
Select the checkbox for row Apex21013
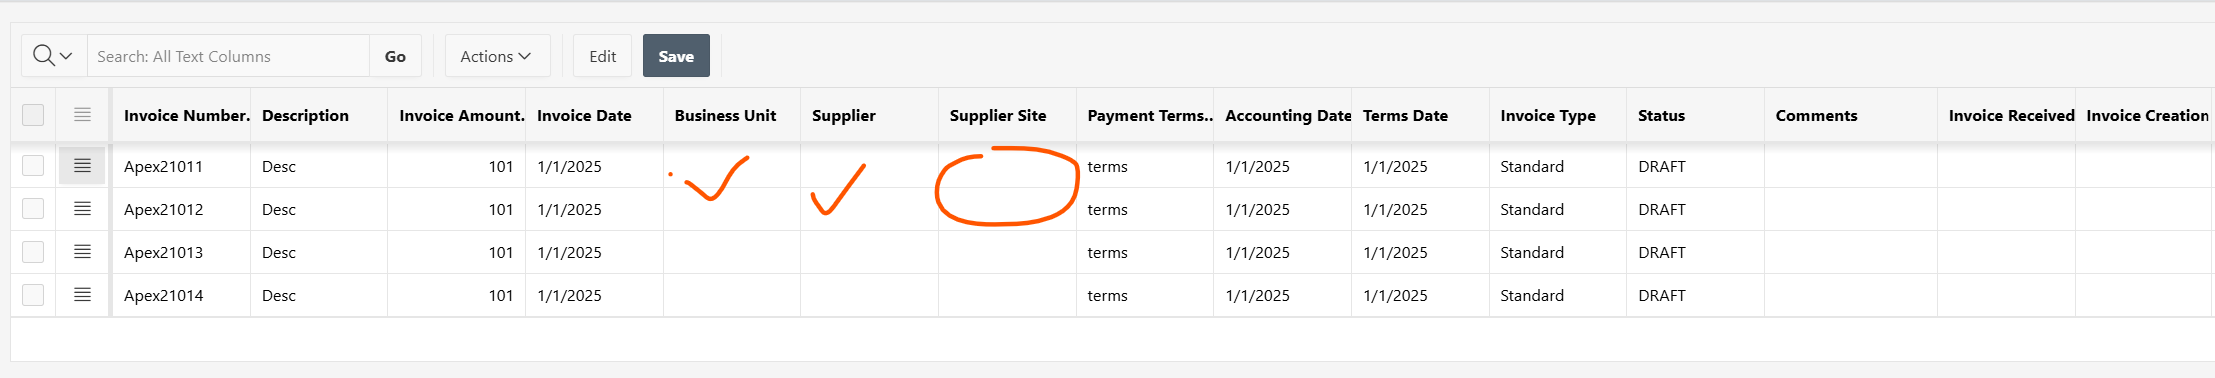click(33, 252)
